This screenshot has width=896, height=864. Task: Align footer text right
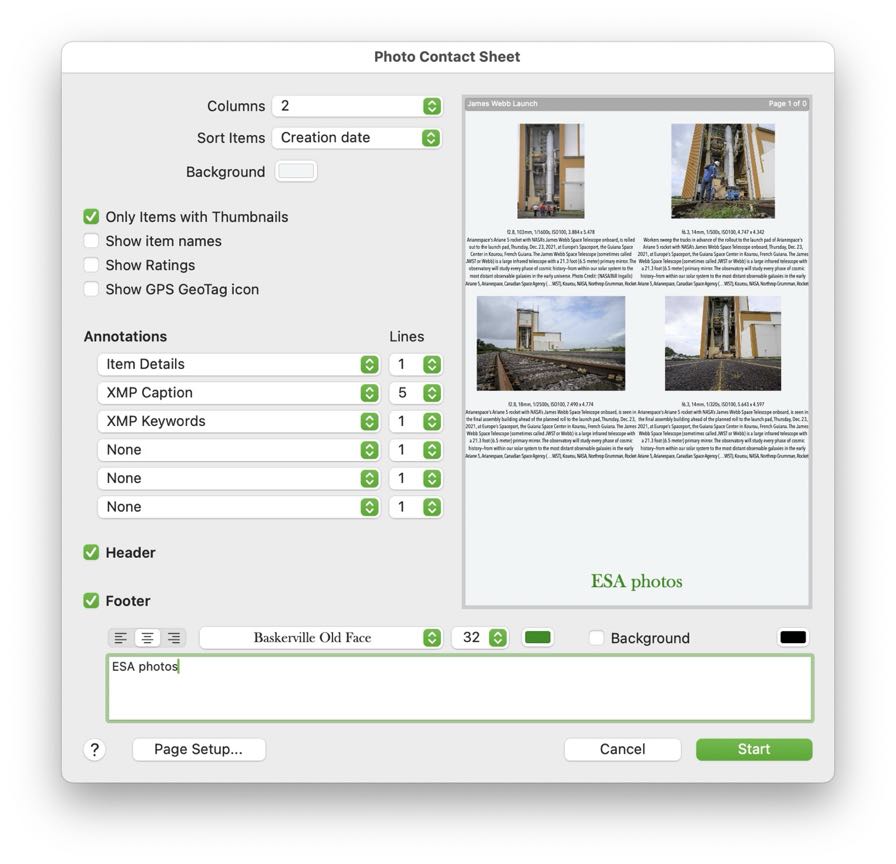(x=174, y=638)
